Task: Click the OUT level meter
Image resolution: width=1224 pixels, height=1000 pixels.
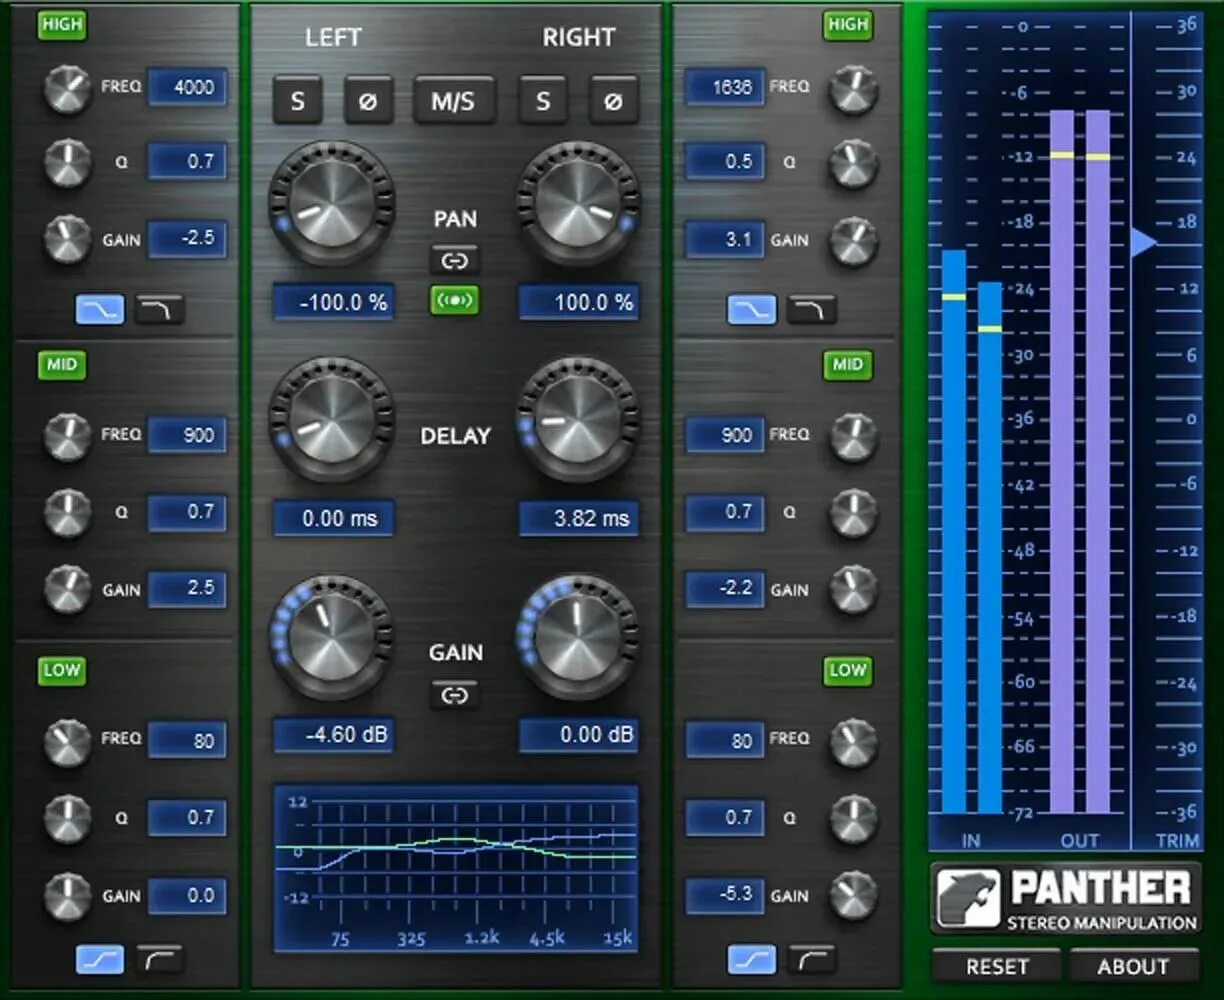Action: [x=1080, y=462]
